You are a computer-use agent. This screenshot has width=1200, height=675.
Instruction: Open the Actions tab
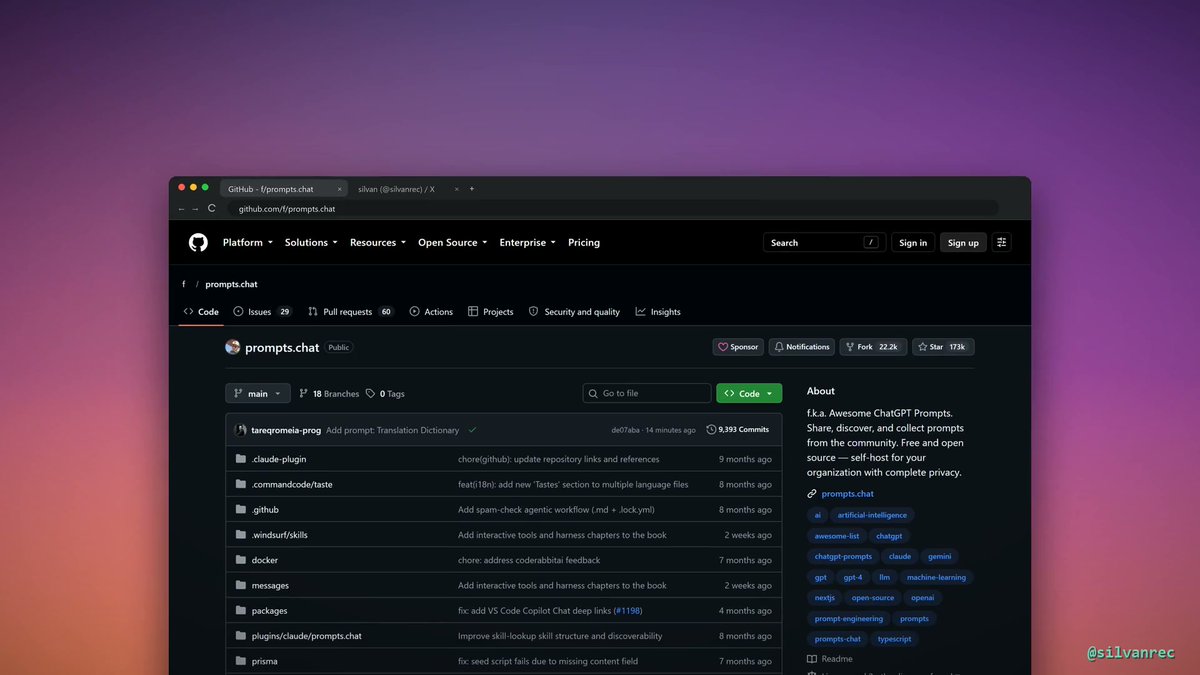tap(431, 312)
